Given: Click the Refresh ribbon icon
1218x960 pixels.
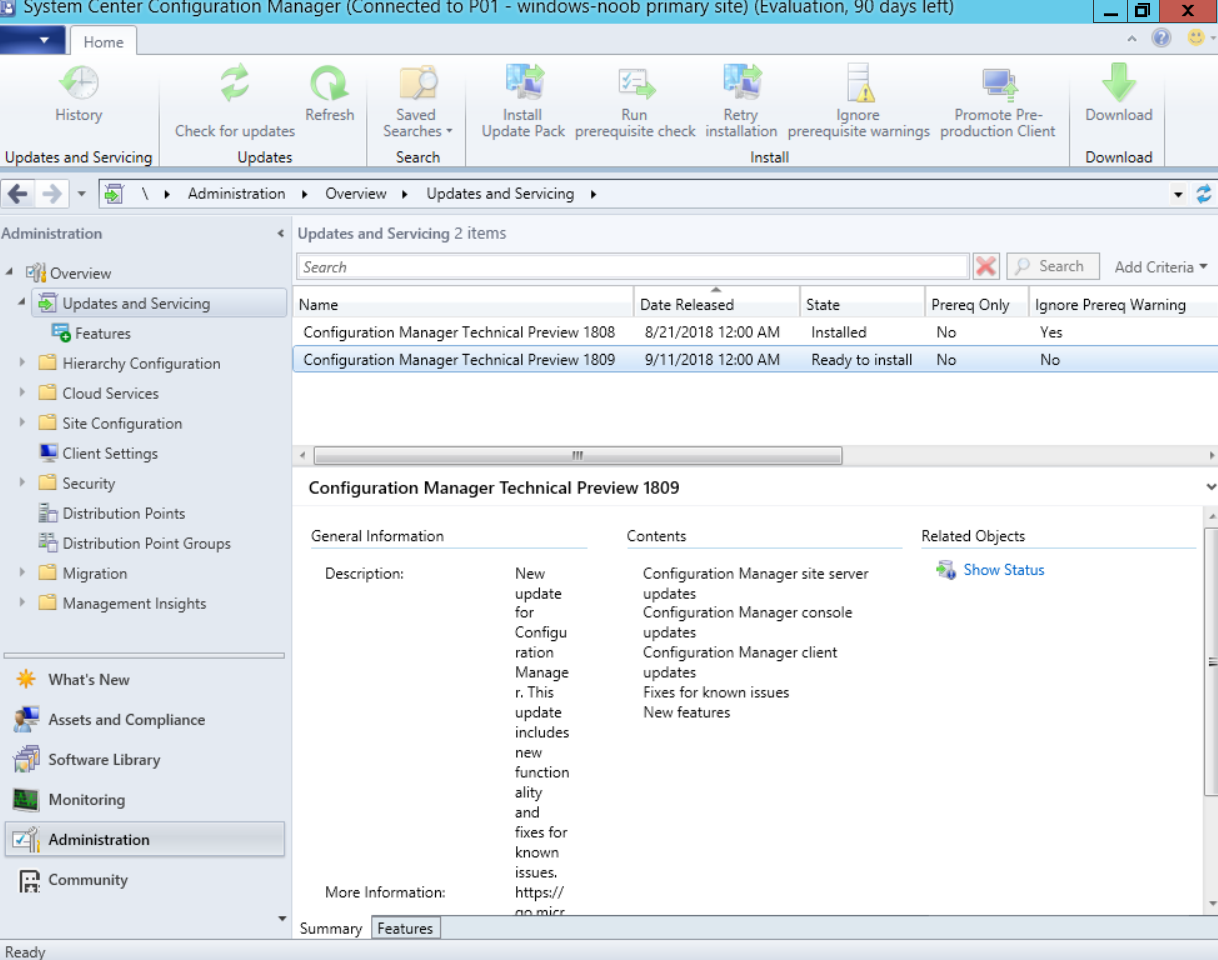Looking at the screenshot, I should pyautogui.click(x=329, y=83).
